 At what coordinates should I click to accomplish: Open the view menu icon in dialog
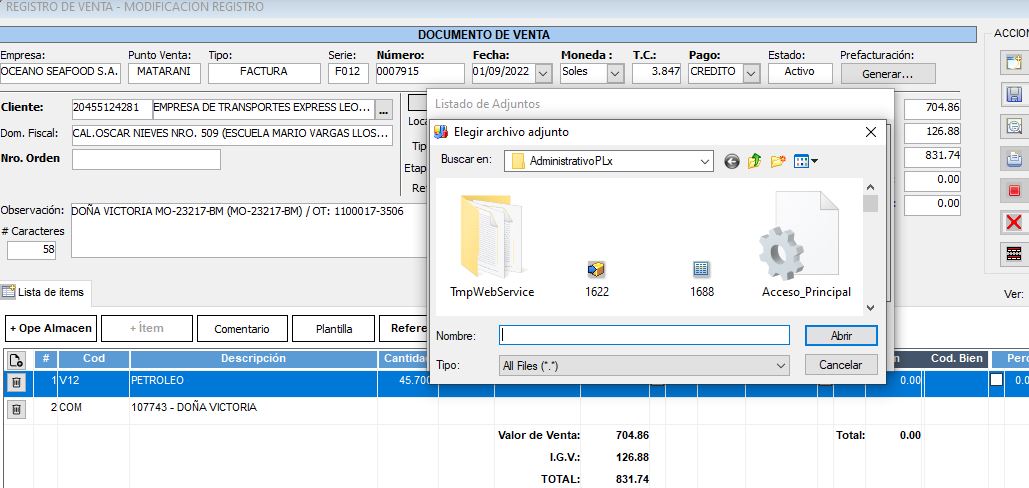click(x=805, y=161)
